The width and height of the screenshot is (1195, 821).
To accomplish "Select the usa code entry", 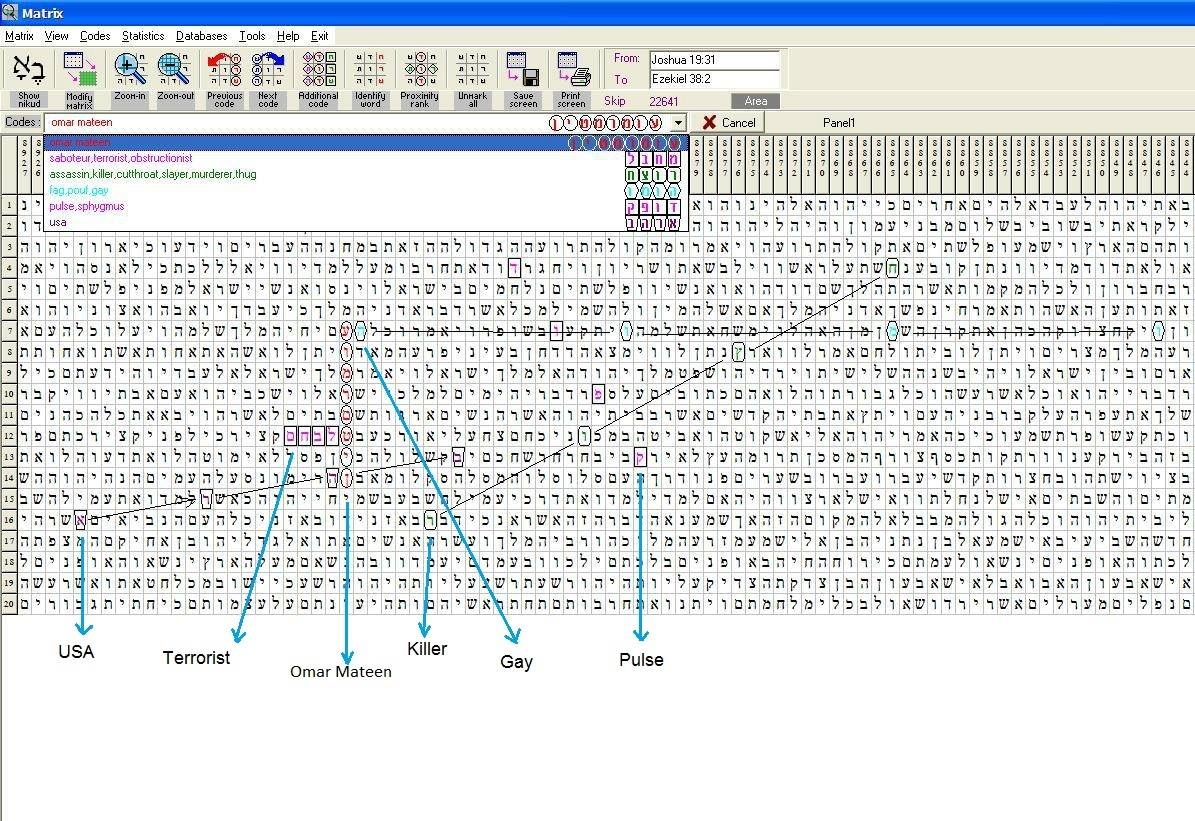I will tap(366, 223).
